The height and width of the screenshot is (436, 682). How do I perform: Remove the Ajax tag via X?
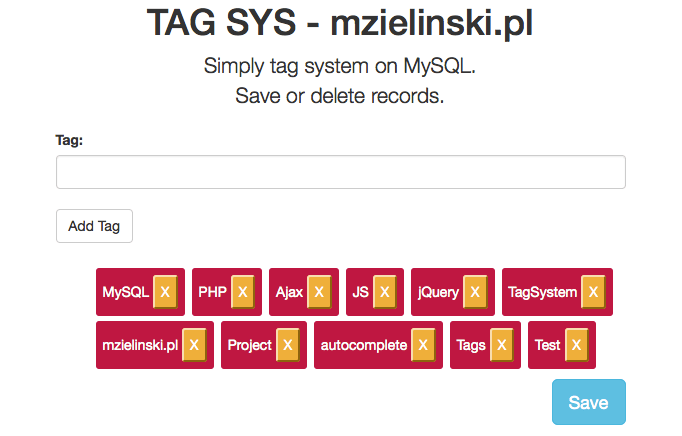[x=319, y=292]
